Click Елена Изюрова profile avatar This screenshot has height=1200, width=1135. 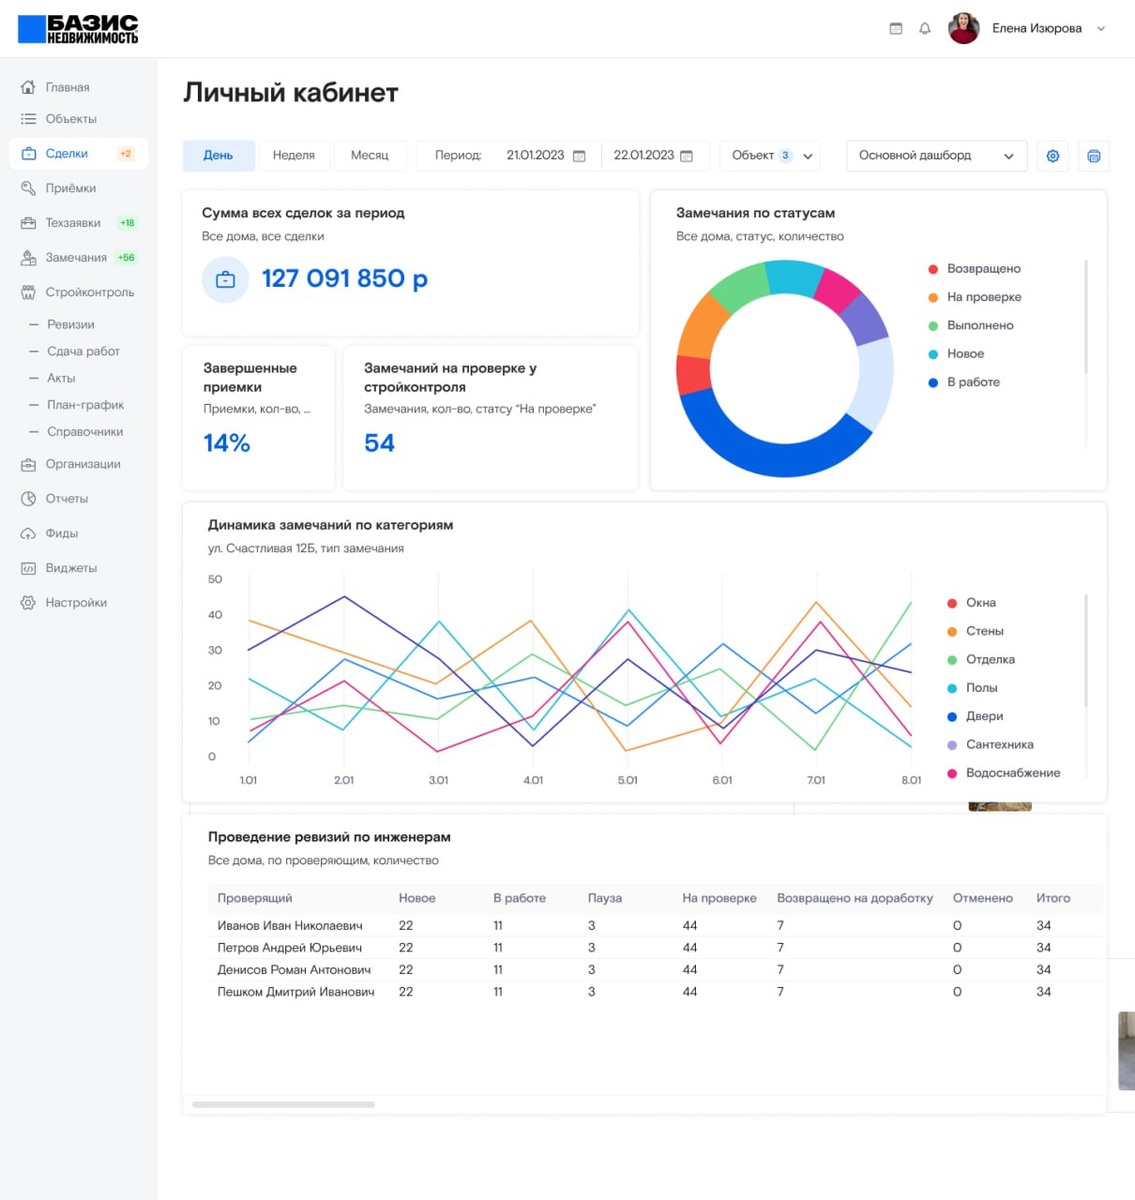(x=964, y=28)
